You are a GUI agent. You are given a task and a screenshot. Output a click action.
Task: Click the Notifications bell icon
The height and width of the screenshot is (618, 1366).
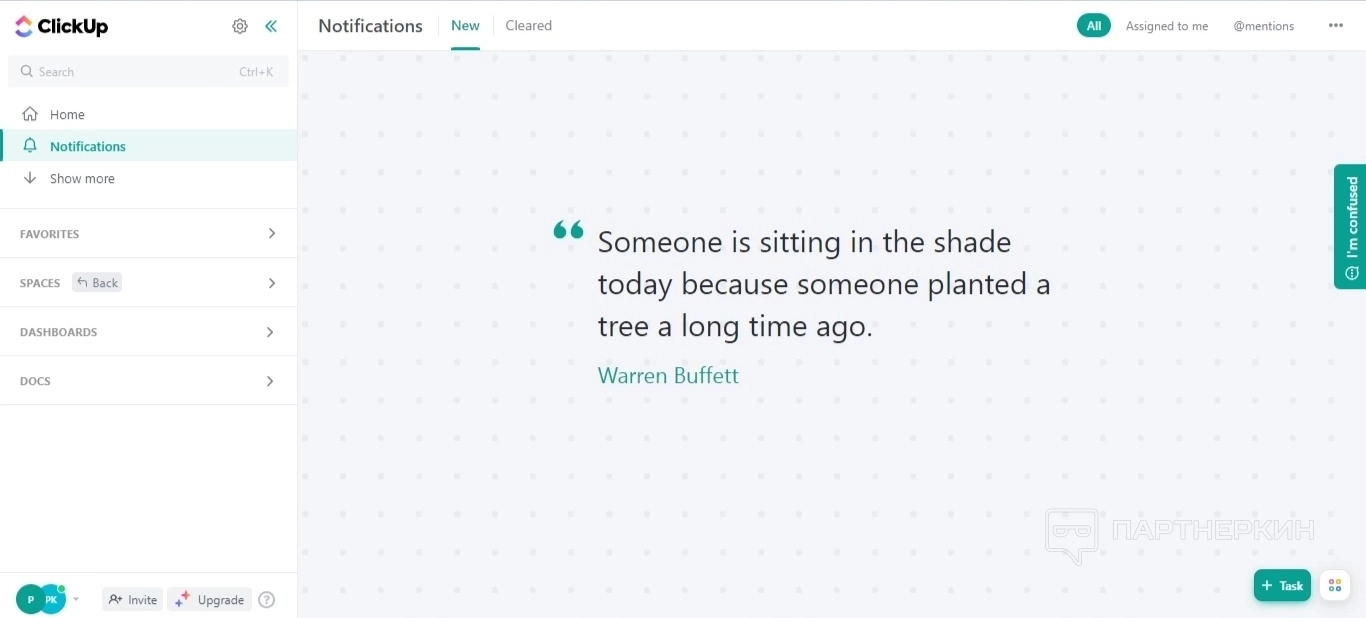[x=30, y=146]
